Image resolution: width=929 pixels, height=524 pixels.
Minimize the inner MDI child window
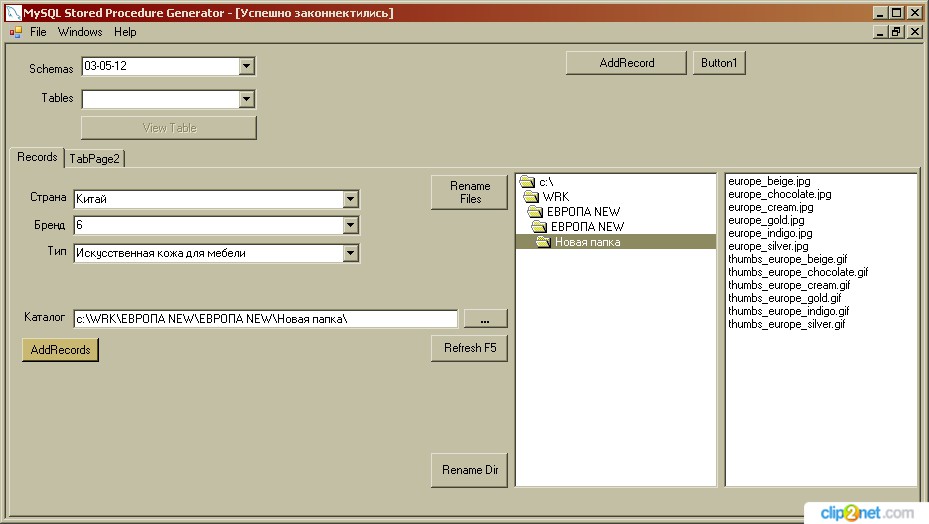click(x=880, y=32)
